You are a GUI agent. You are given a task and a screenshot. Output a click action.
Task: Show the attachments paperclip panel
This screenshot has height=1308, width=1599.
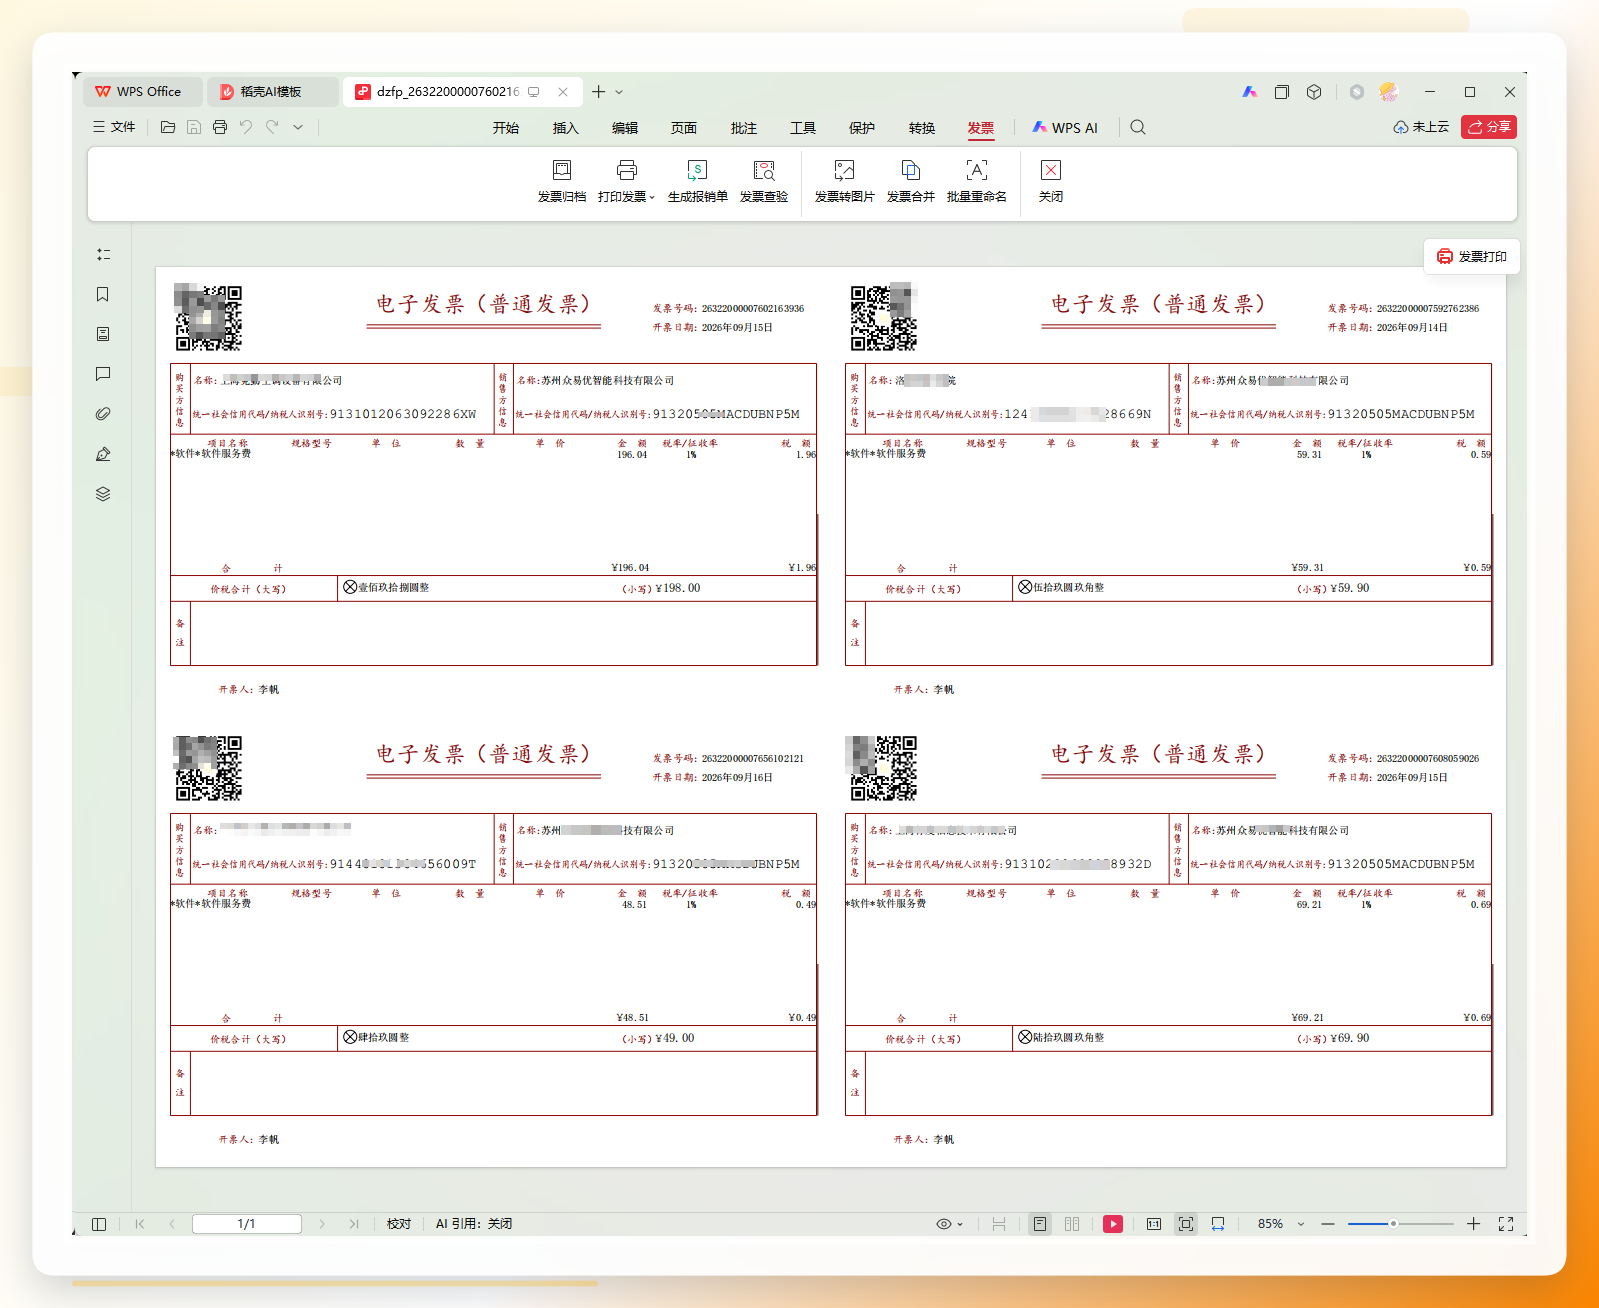tap(103, 414)
